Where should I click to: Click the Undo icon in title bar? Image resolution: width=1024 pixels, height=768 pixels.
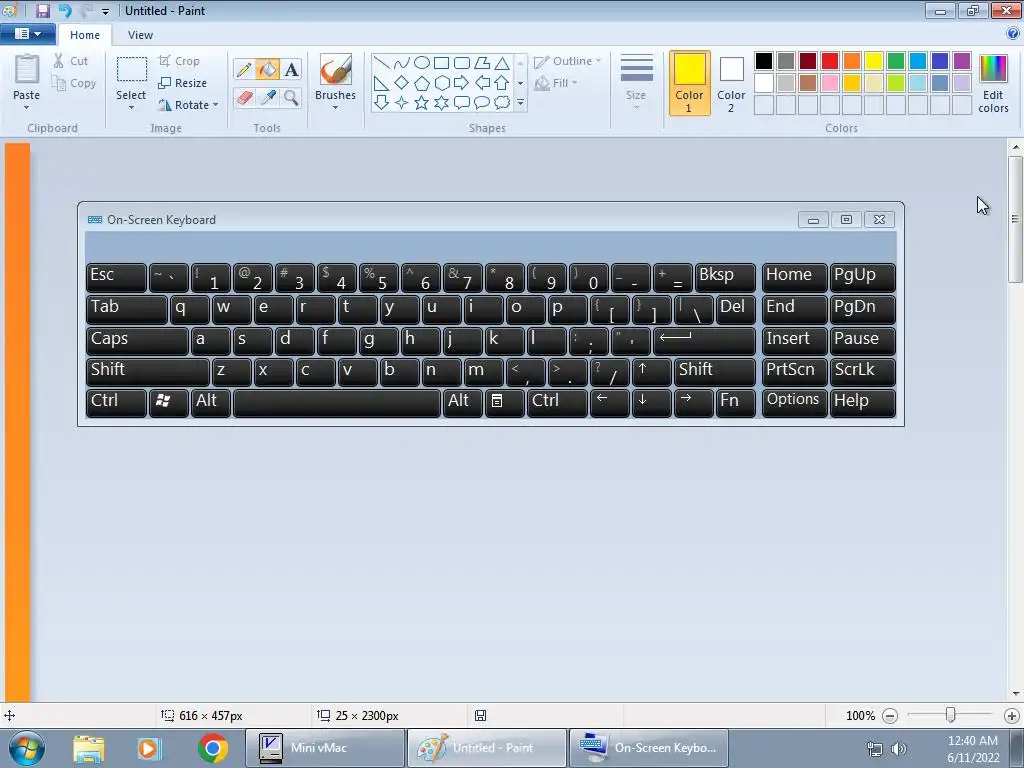pos(65,10)
